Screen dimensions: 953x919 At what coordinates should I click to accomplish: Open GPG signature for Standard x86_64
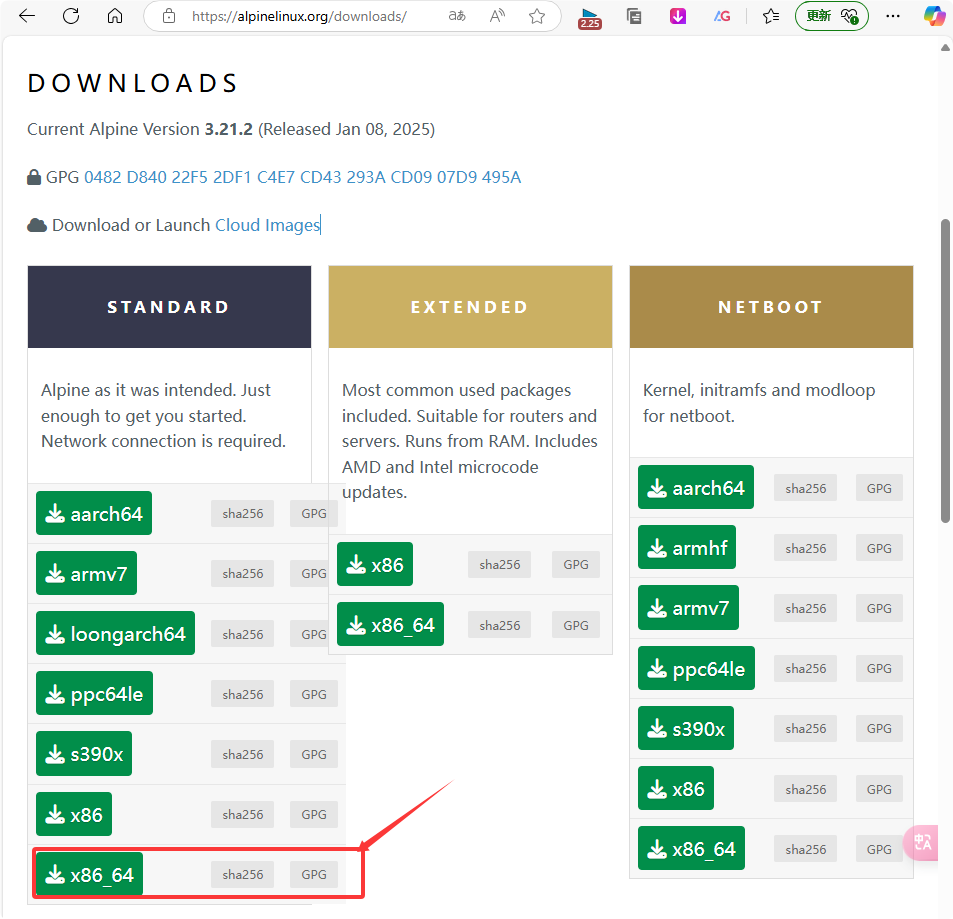click(x=314, y=874)
